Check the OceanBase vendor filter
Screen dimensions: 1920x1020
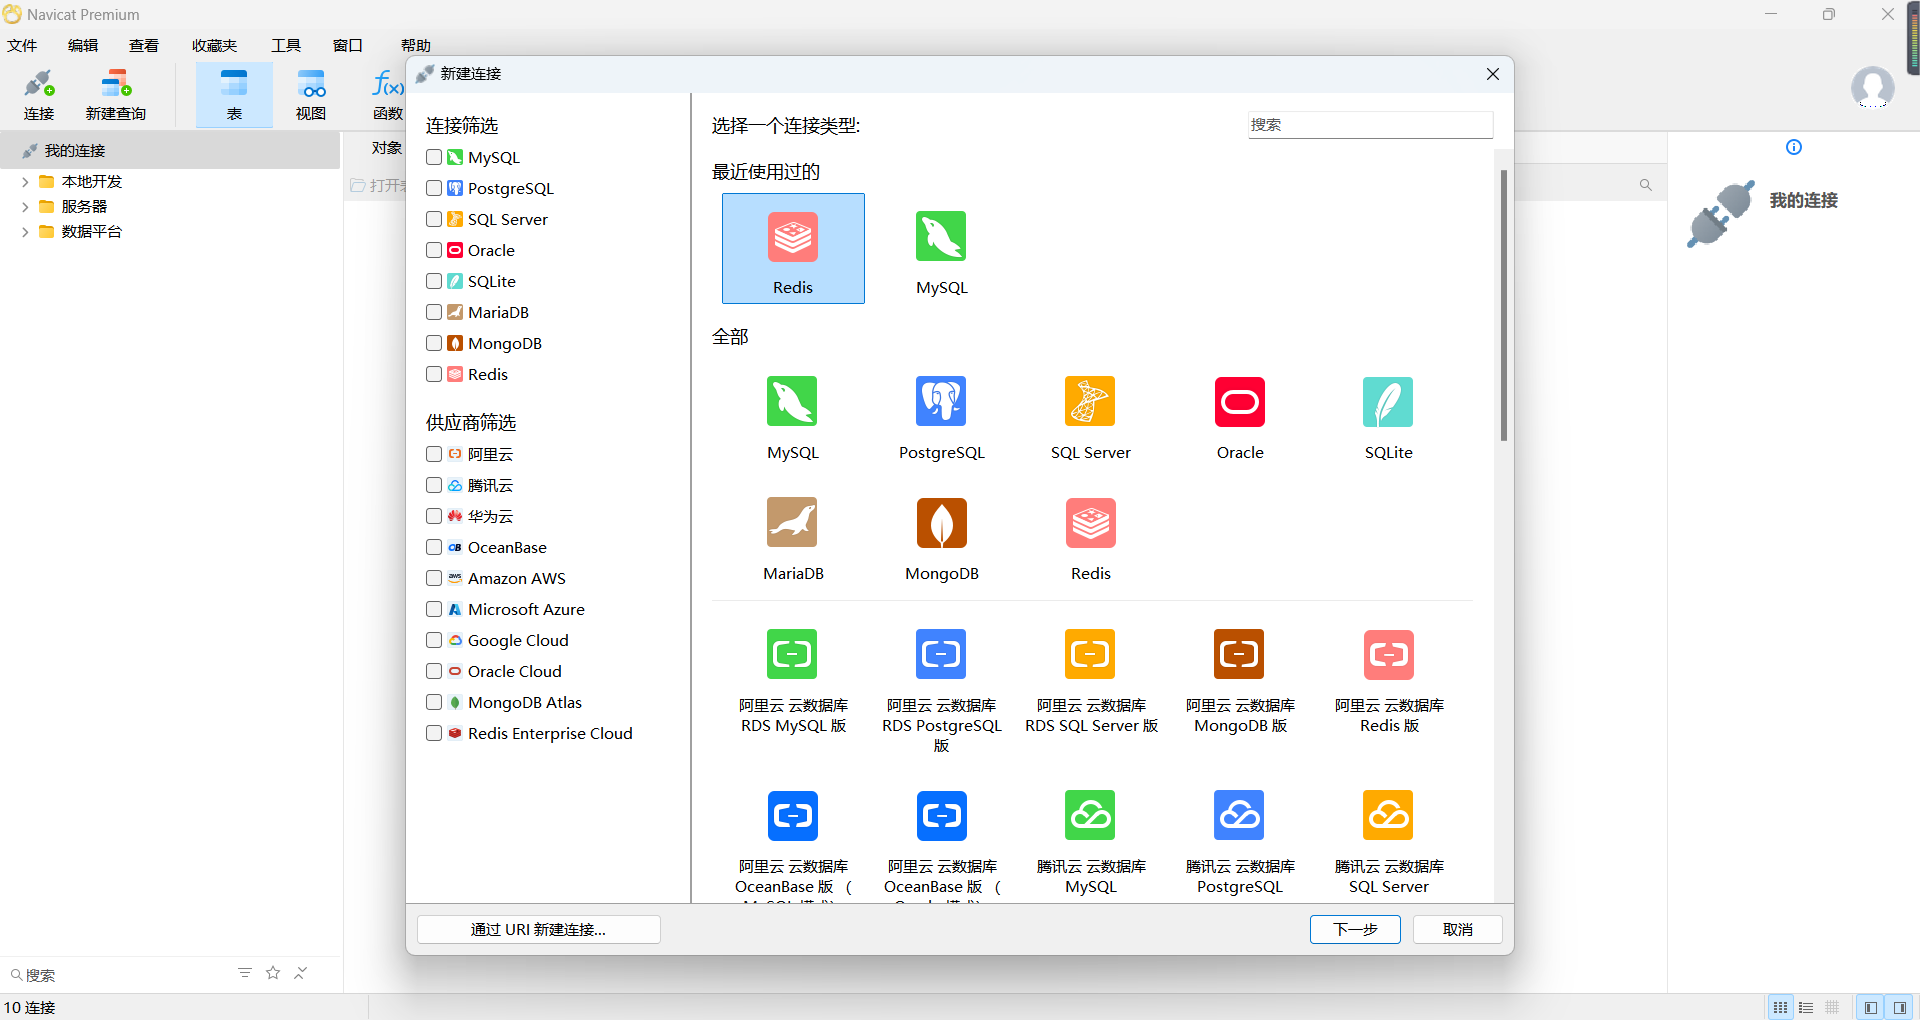click(x=434, y=547)
